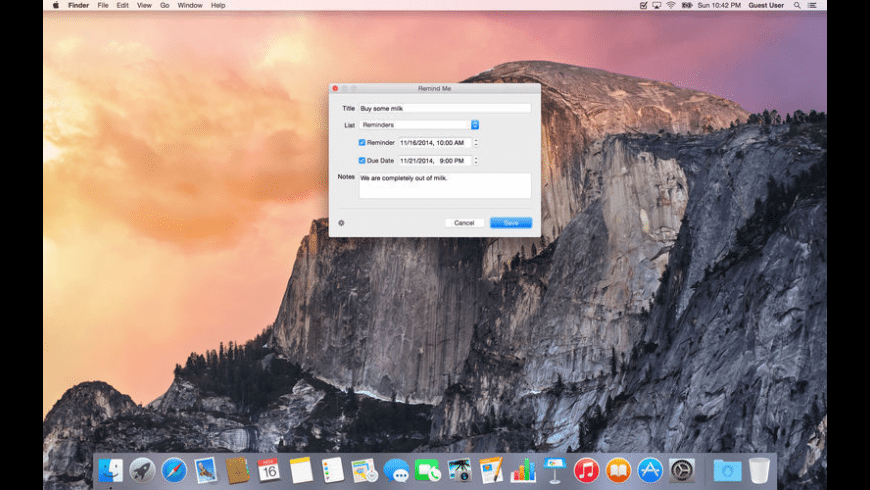870x490 pixels.
Task: Open the View menu
Action: click(144, 5)
